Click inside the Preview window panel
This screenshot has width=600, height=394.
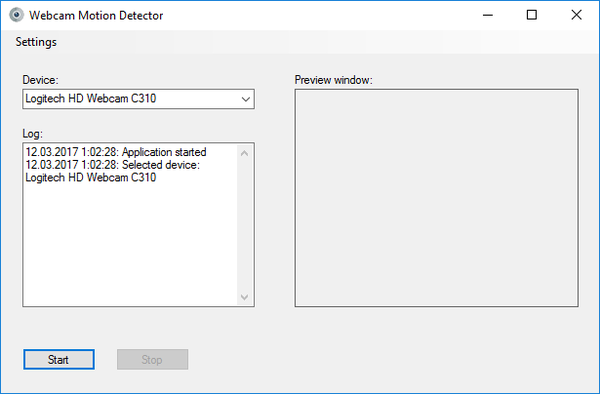pos(437,198)
